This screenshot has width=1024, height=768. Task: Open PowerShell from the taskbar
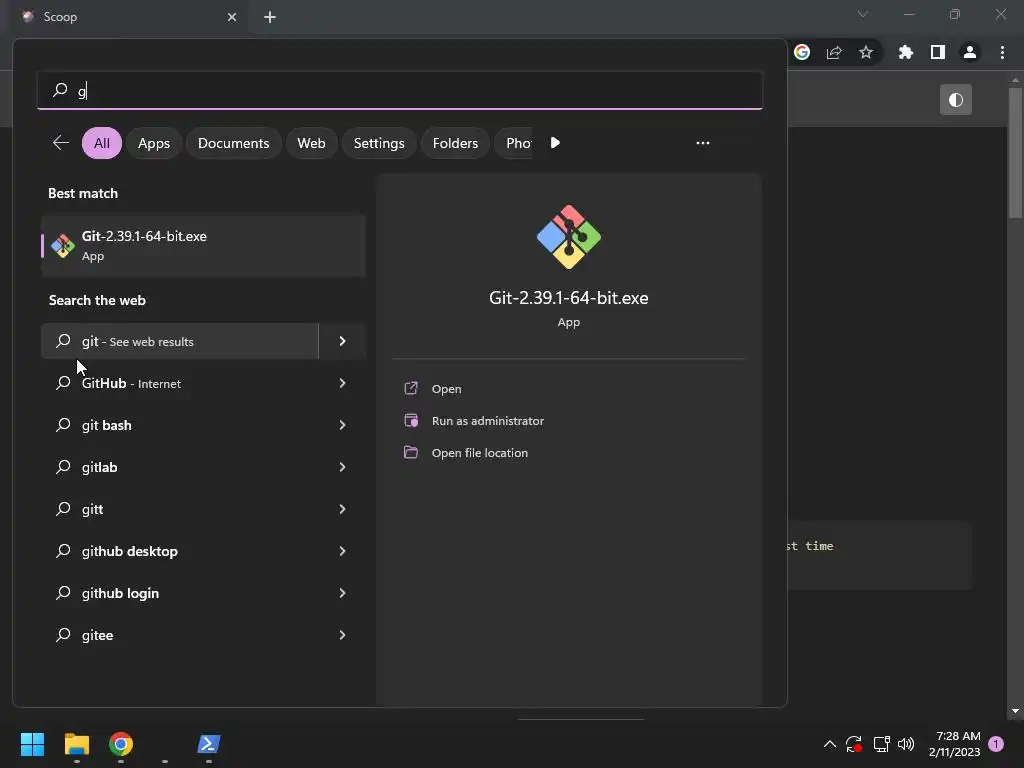[x=209, y=744]
